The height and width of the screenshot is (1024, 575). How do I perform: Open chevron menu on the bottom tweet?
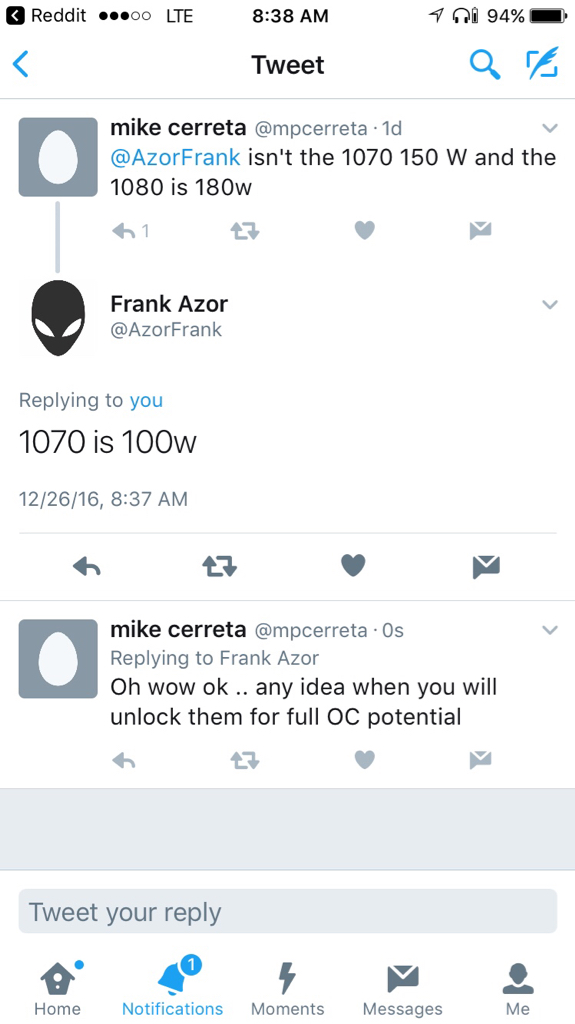(x=550, y=630)
